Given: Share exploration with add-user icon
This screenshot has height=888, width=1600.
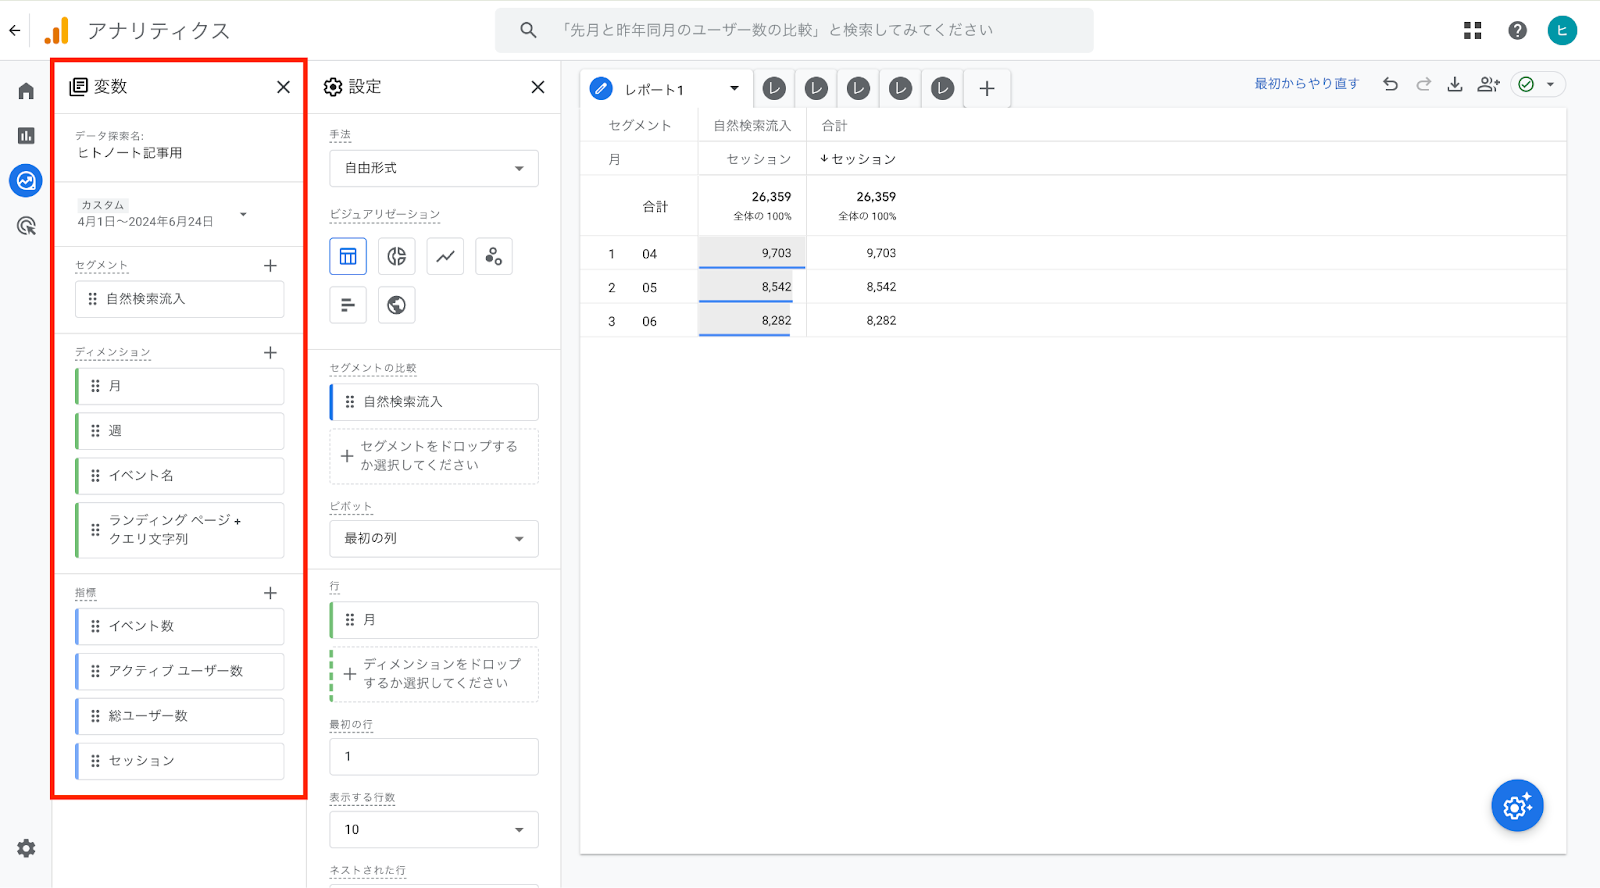Looking at the screenshot, I should [1488, 84].
